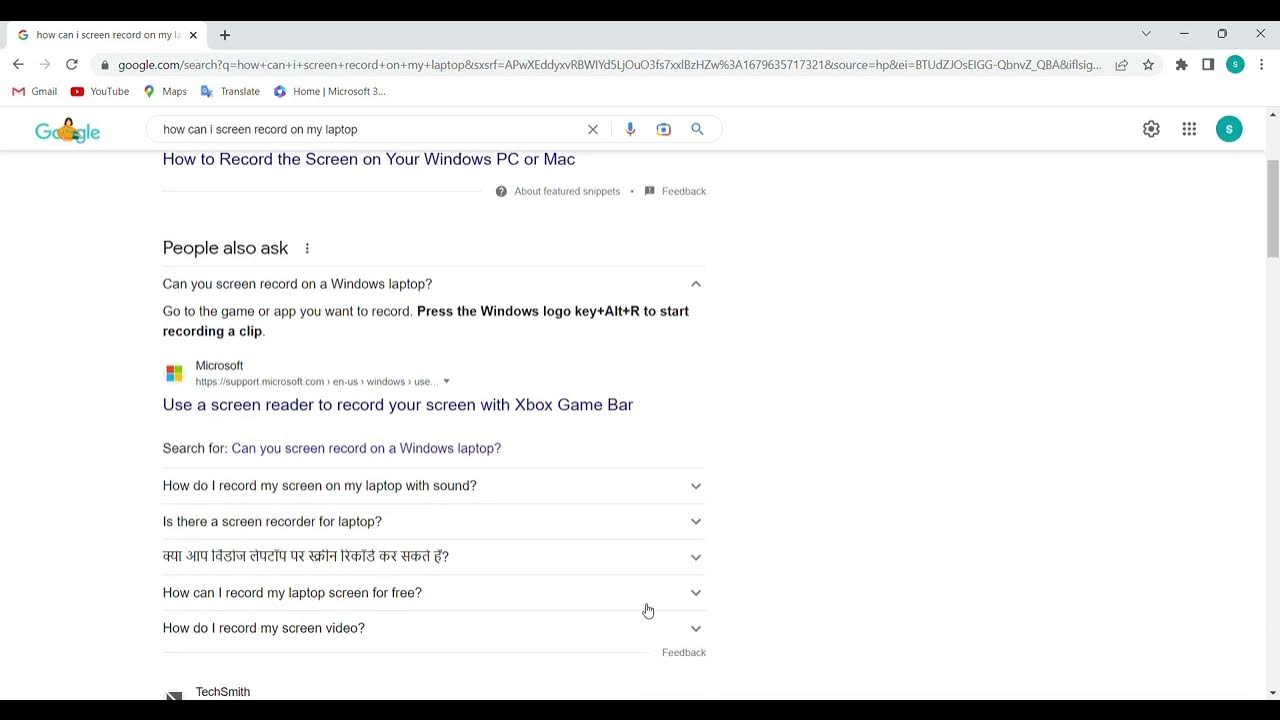Reload the page with refresh icon

72,64
